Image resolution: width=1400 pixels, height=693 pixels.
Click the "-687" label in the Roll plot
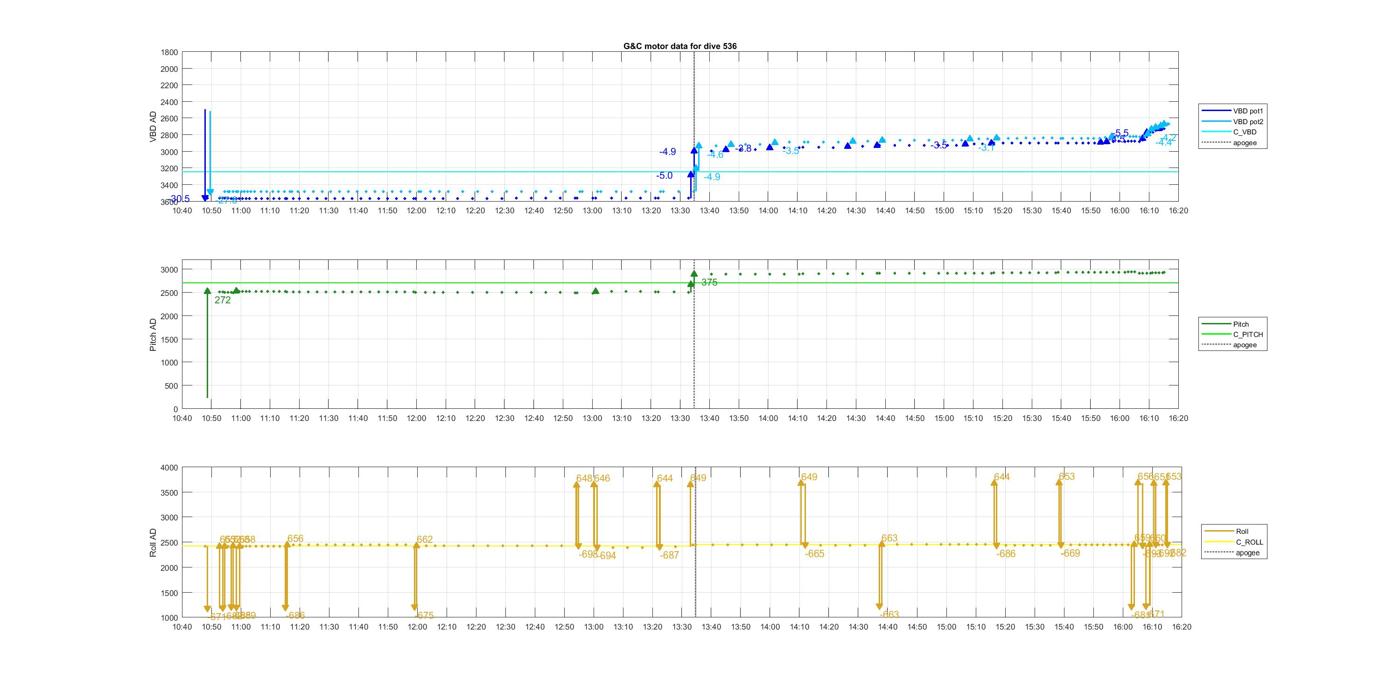coord(669,555)
